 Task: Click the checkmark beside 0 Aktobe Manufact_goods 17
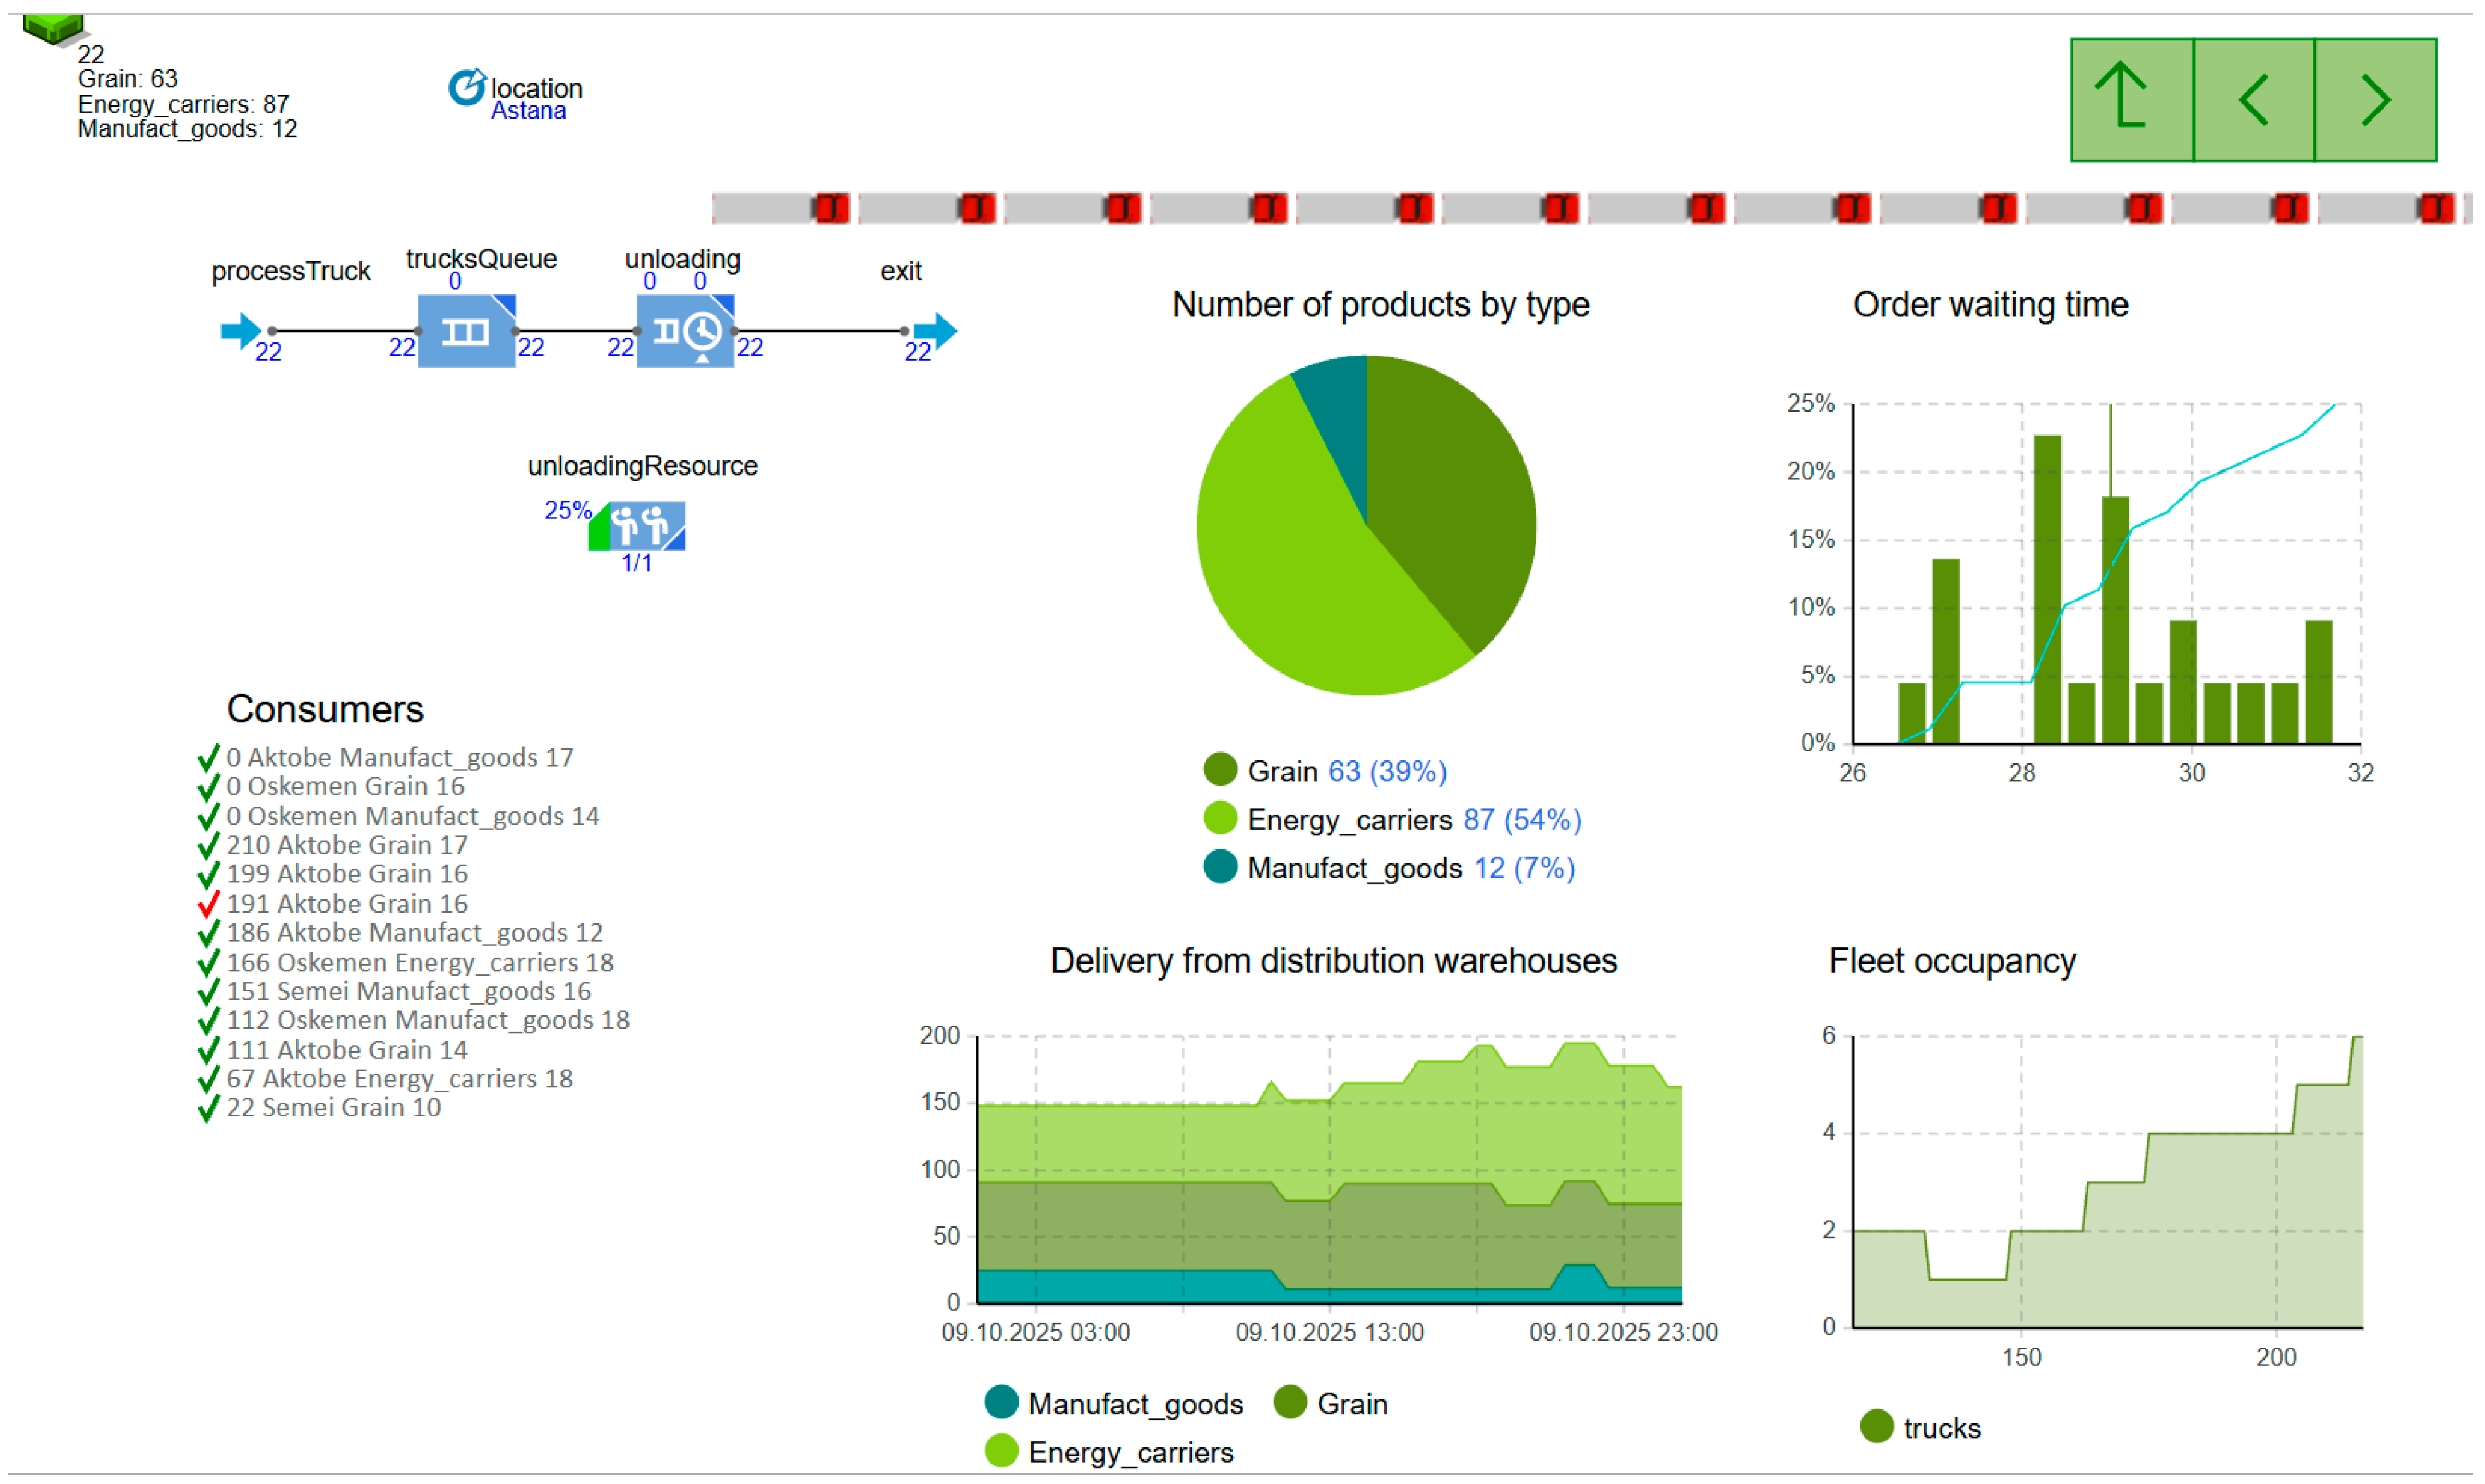[208, 758]
